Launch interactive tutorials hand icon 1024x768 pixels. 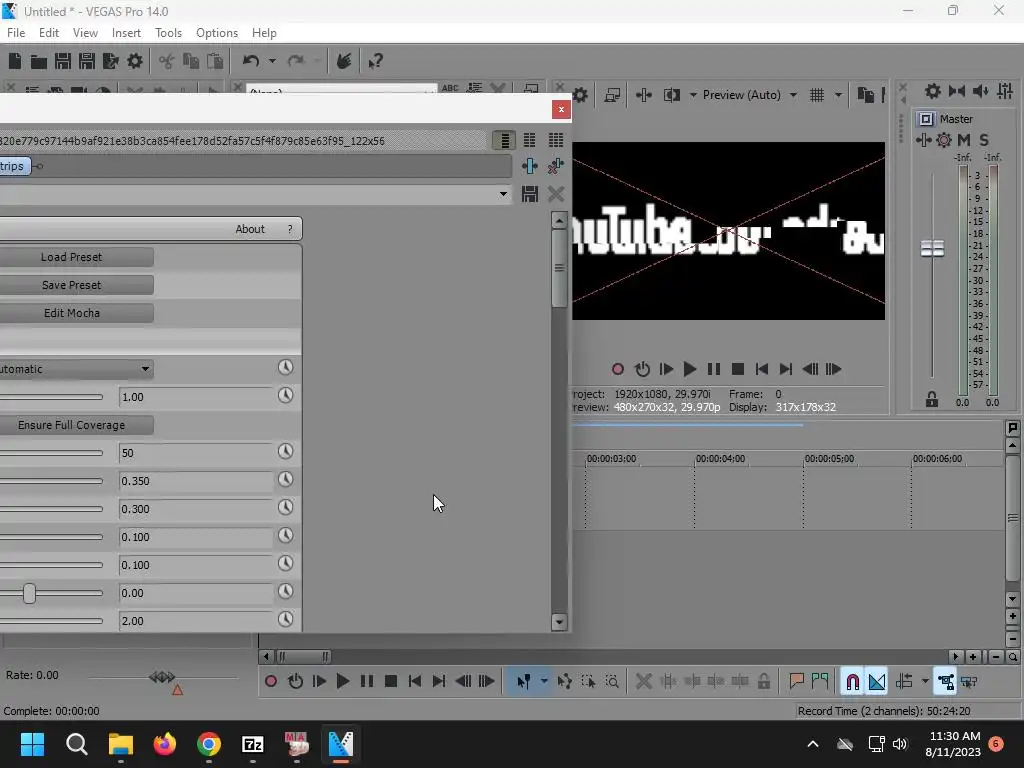click(x=344, y=61)
